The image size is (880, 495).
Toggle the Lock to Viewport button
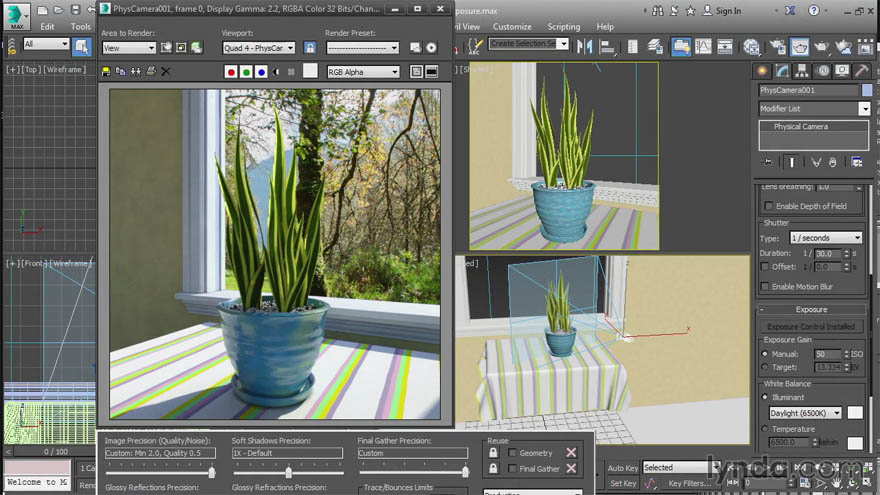310,48
